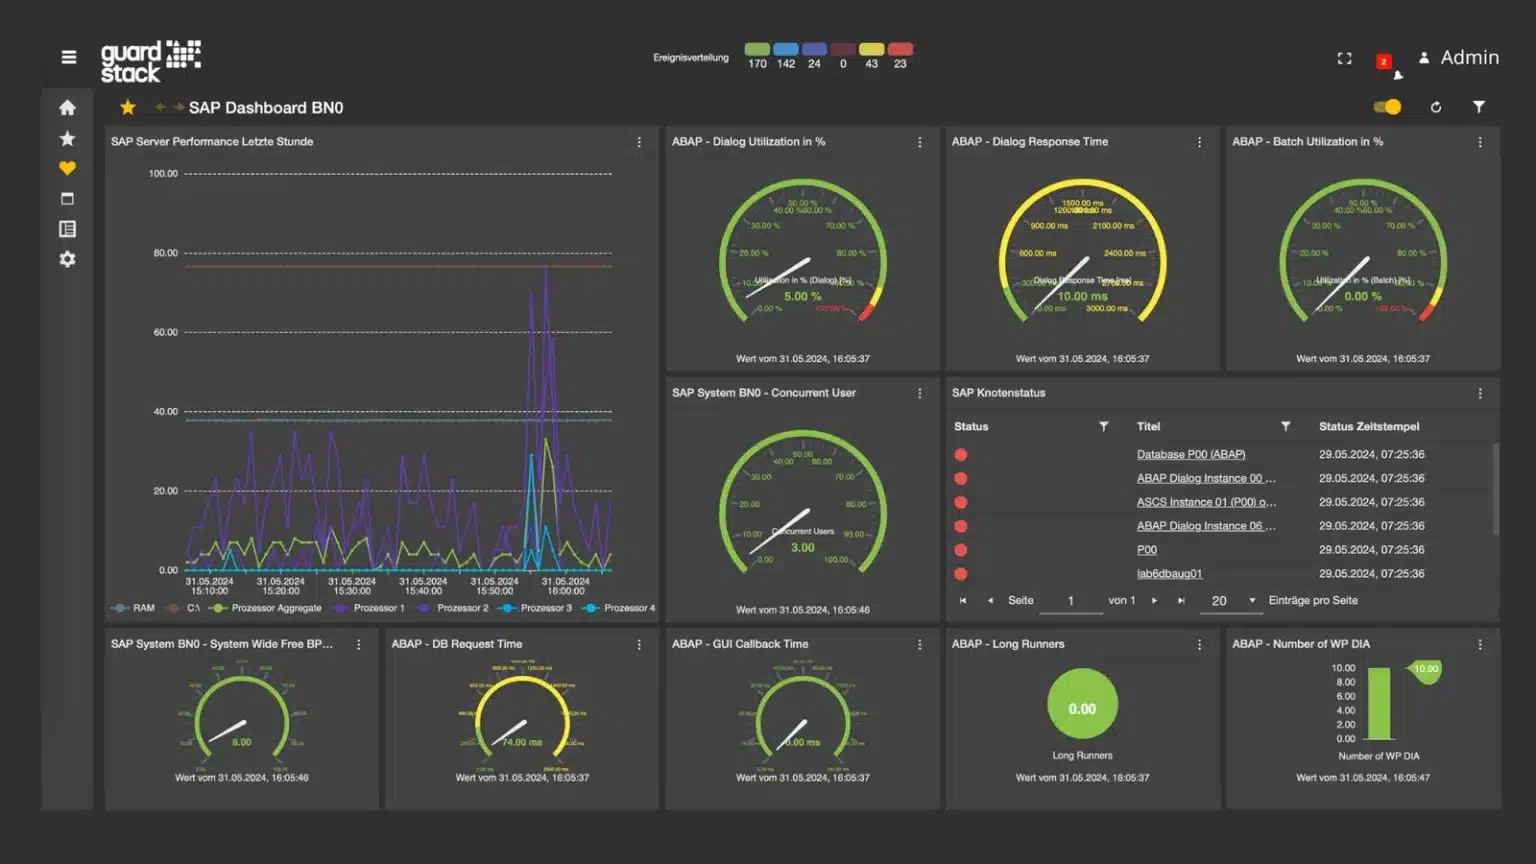This screenshot has width=1536, height=864.
Task: Click the Knotenstatus table scrollbar
Action: [1496, 488]
